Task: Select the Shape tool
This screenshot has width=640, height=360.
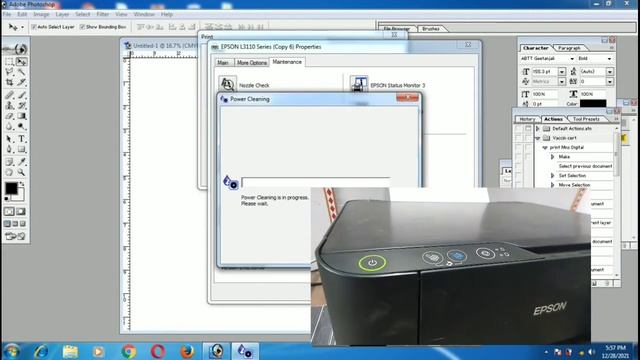Action: 21,149
